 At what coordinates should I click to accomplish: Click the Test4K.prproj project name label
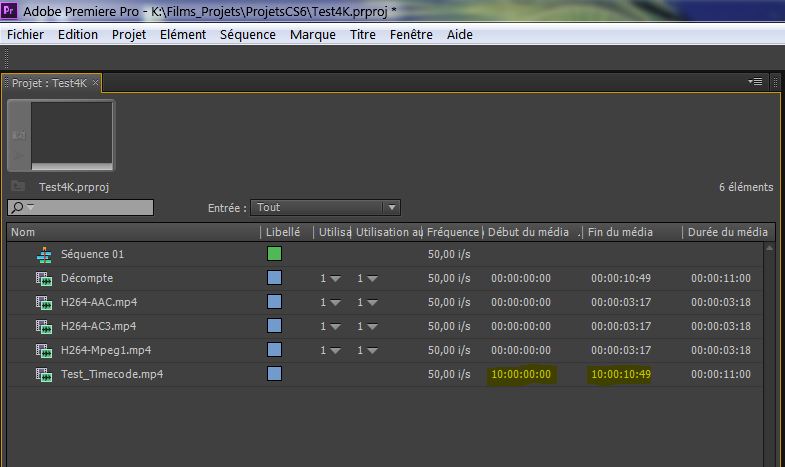click(74, 187)
